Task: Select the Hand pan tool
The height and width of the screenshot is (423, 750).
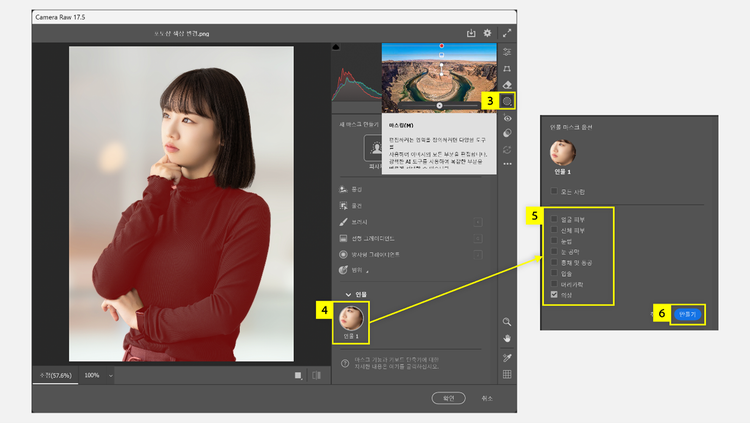Action: coord(507,338)
